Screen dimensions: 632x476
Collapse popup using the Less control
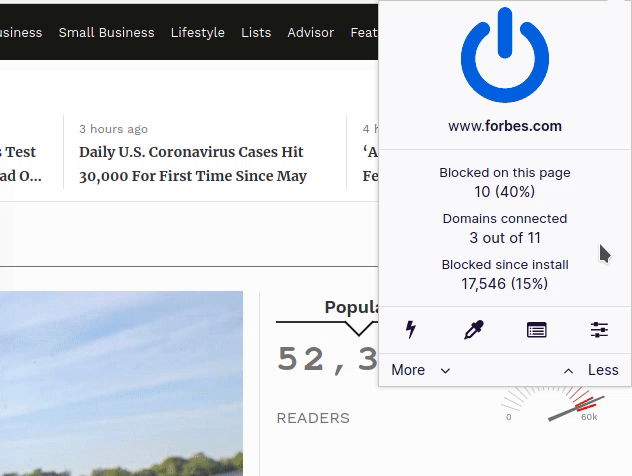click(x=591, y=370)
